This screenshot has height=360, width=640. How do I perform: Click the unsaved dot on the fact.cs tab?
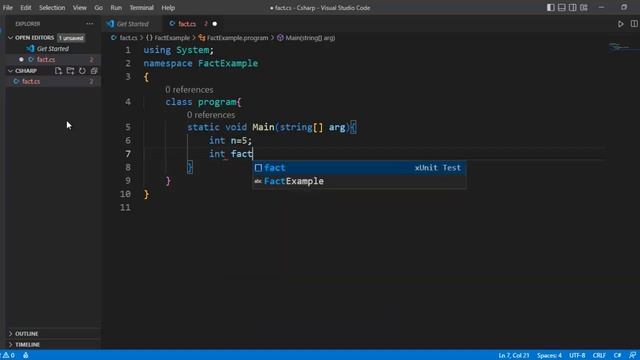(x=215, y=24)
